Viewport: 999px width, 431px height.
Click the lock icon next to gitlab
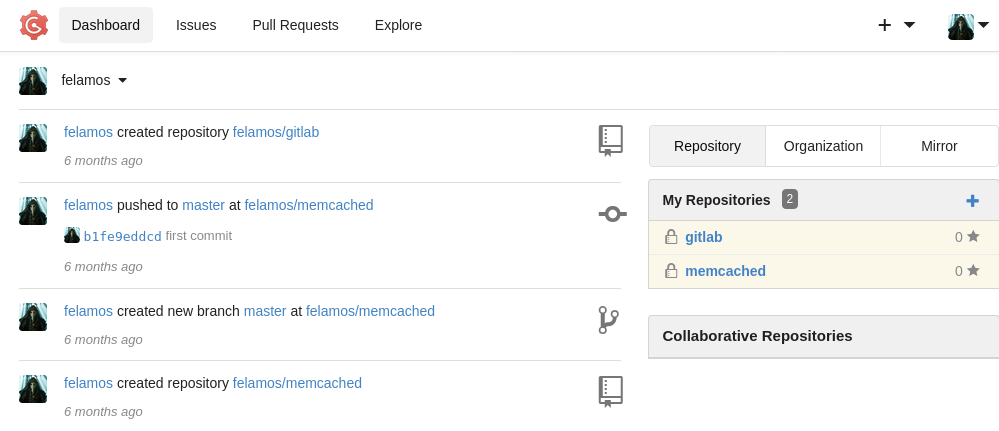coord(671,237)
